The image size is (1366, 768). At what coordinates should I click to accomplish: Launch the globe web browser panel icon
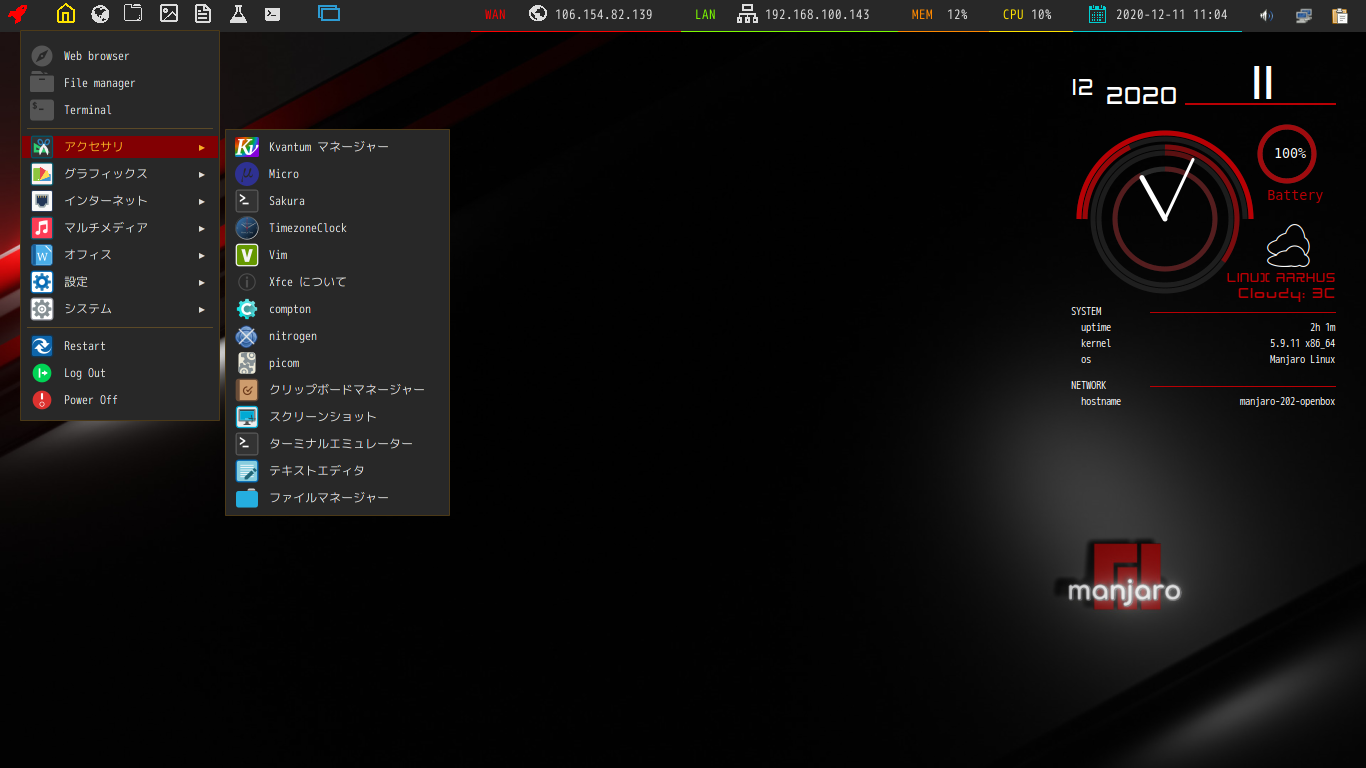(100, 14)
